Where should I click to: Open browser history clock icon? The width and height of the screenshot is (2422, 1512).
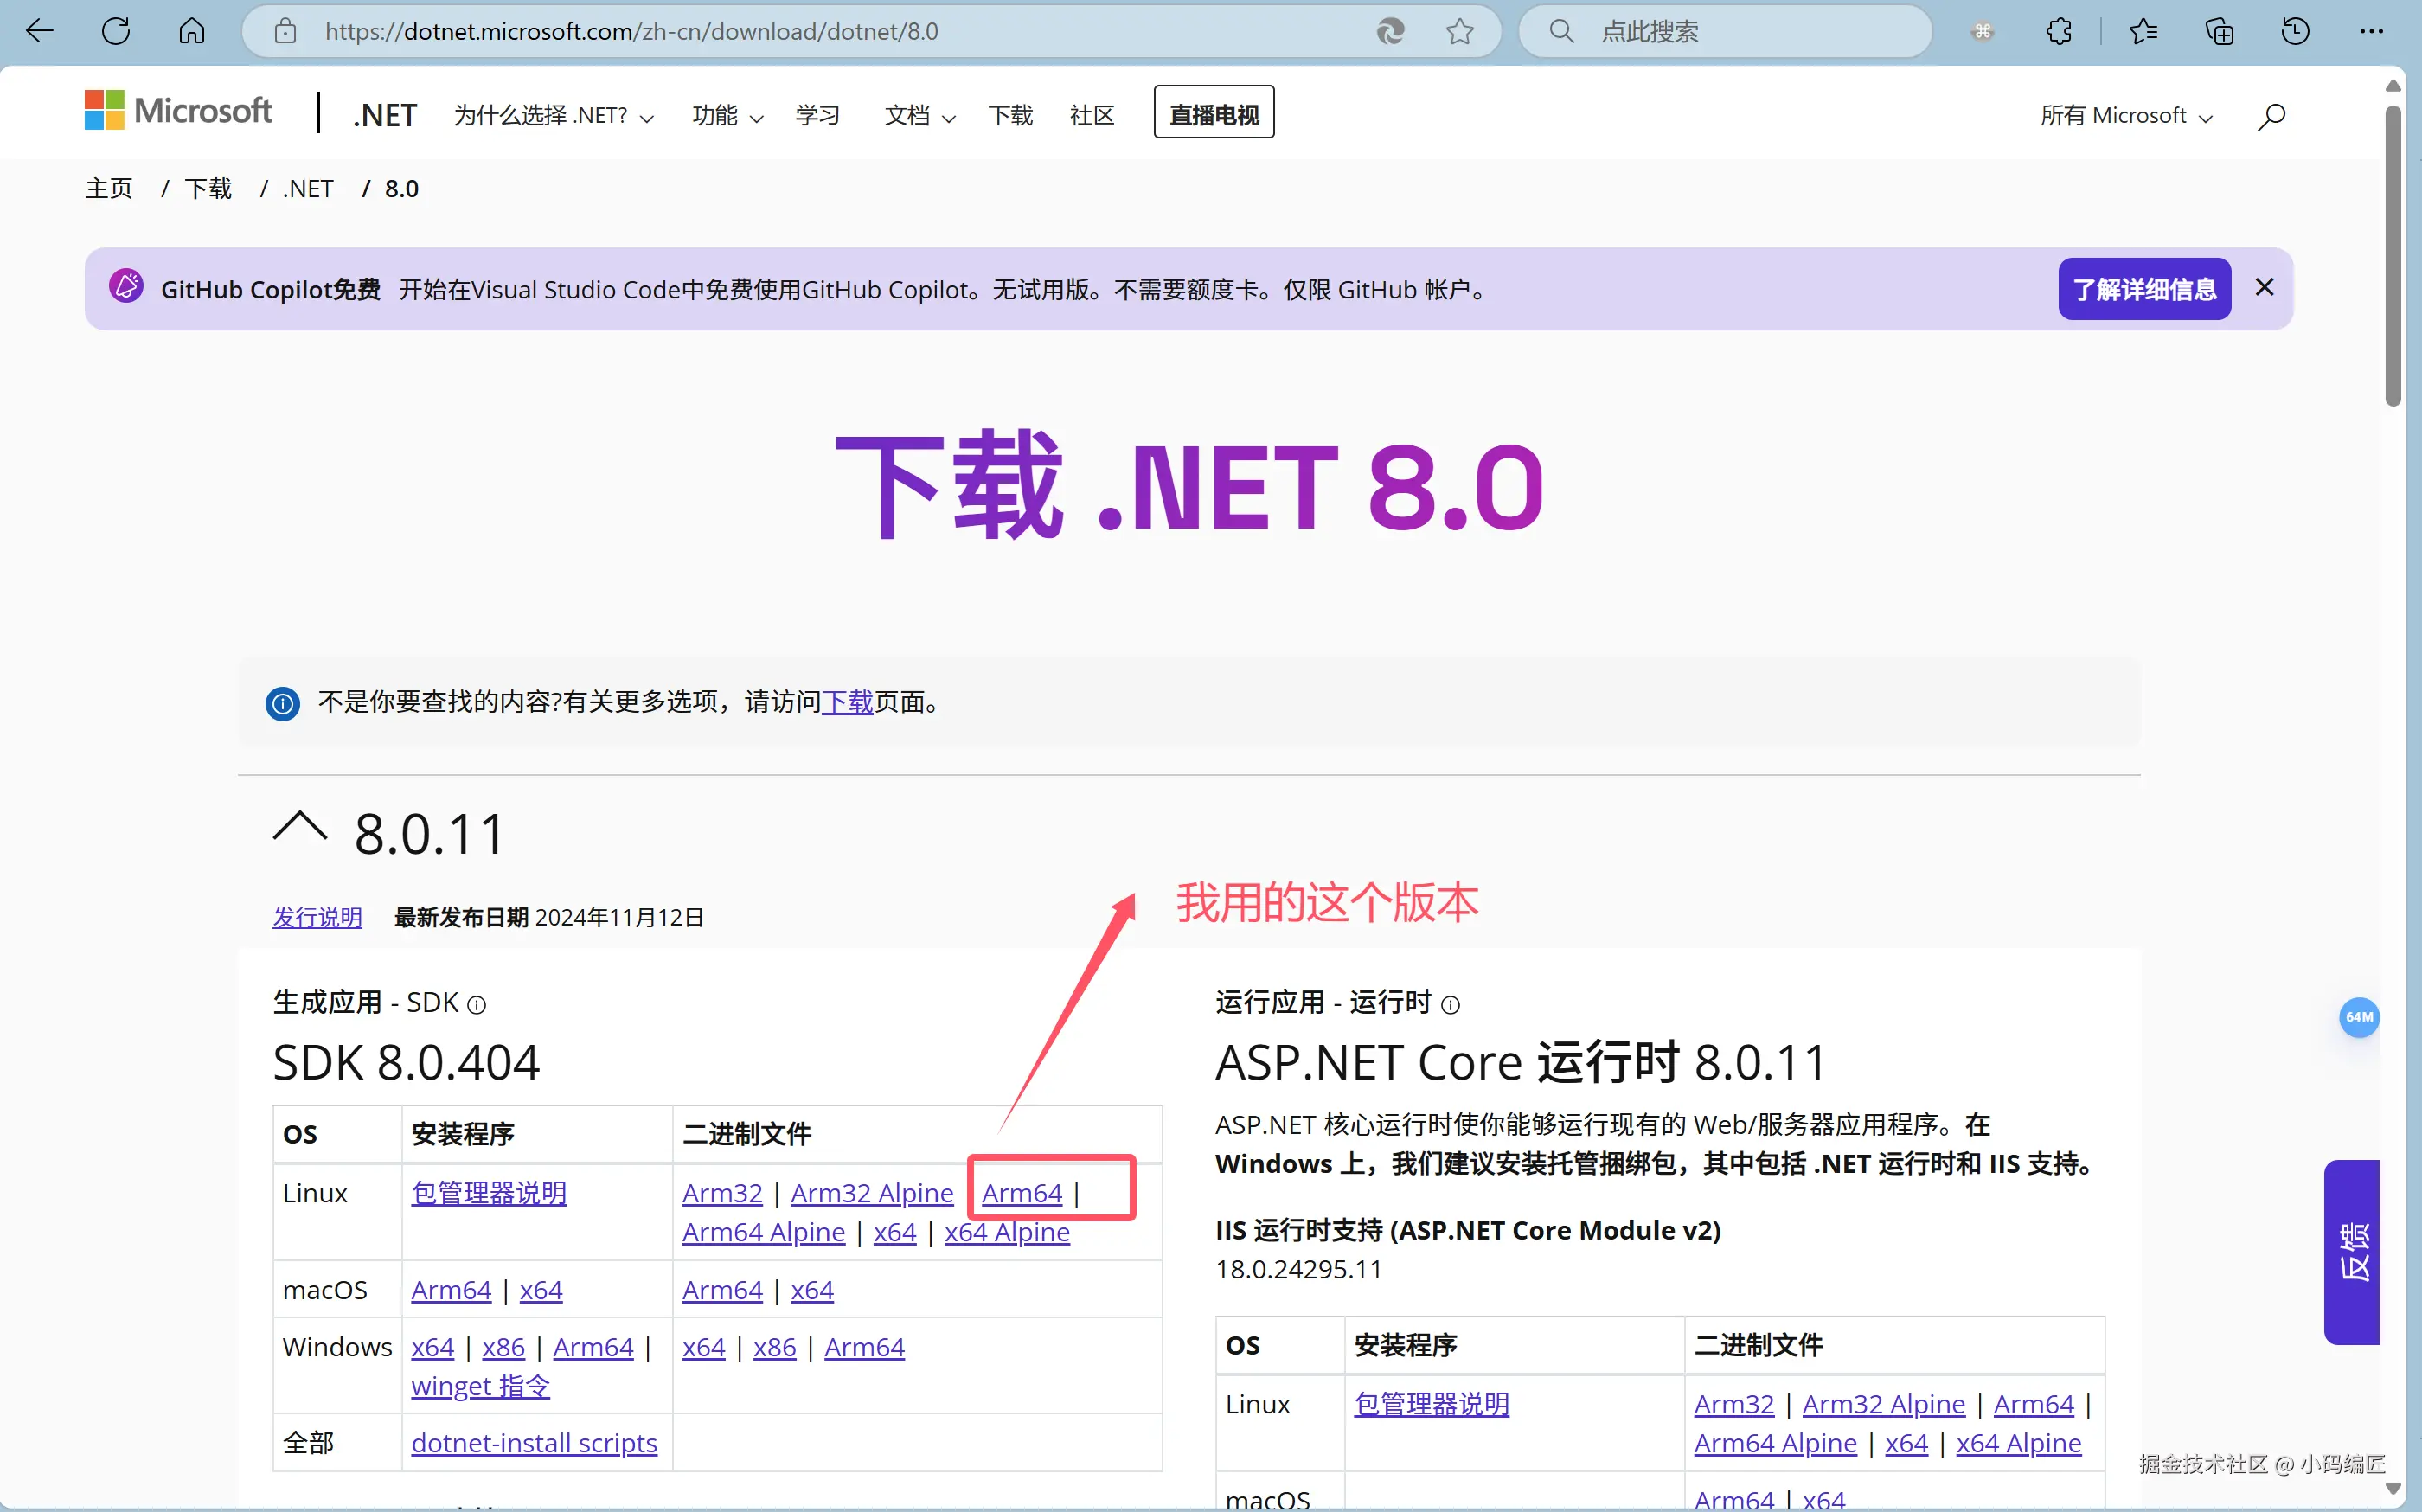(x=2295, y=31)
